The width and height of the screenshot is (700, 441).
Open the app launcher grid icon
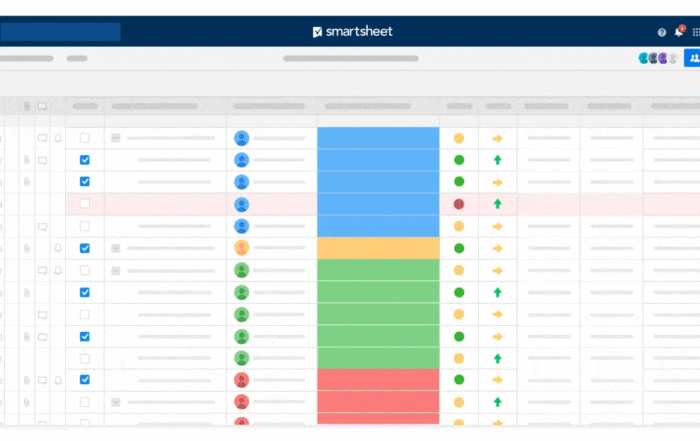pyautogui.click(x=696, y=32)
